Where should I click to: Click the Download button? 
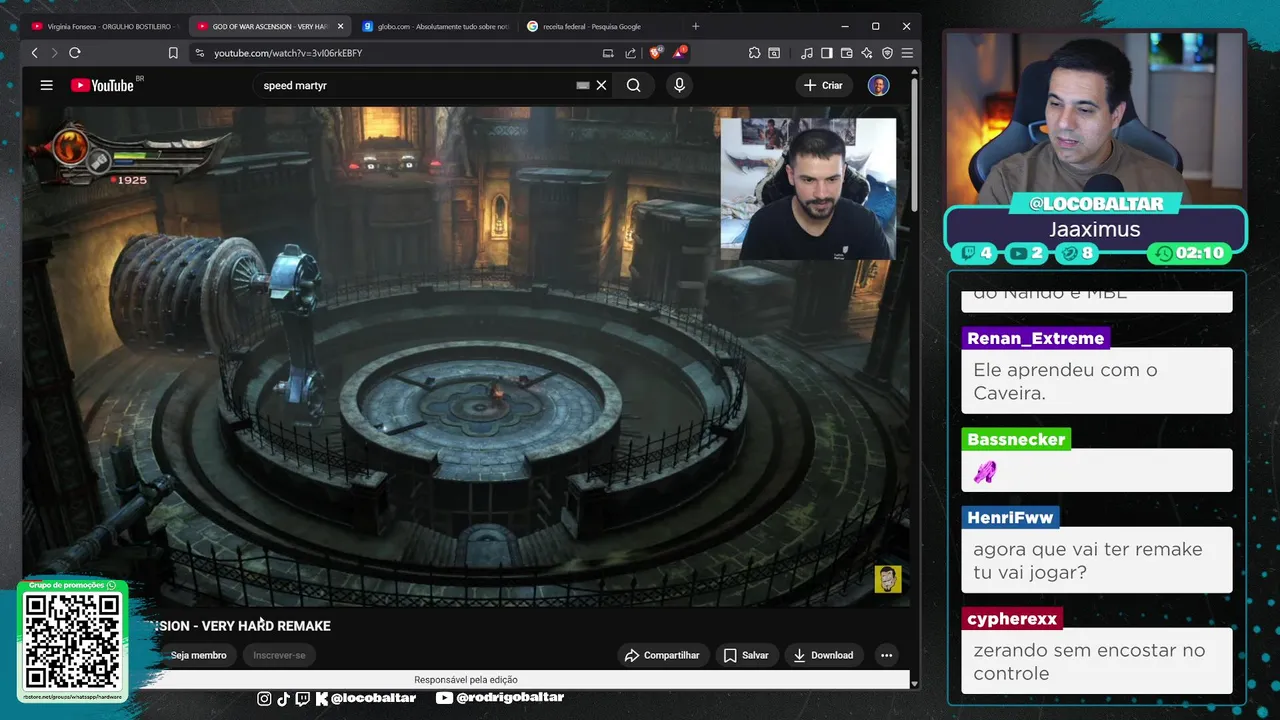coord(823,655)
